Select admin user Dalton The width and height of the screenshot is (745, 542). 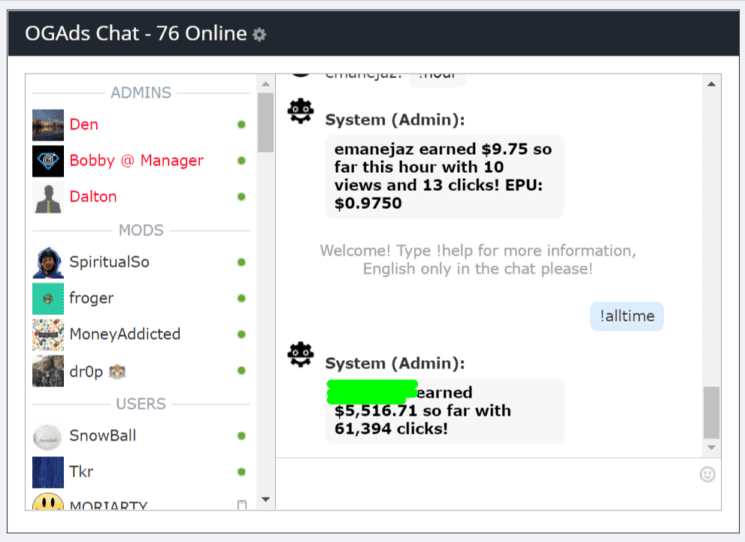coord(141,197)
